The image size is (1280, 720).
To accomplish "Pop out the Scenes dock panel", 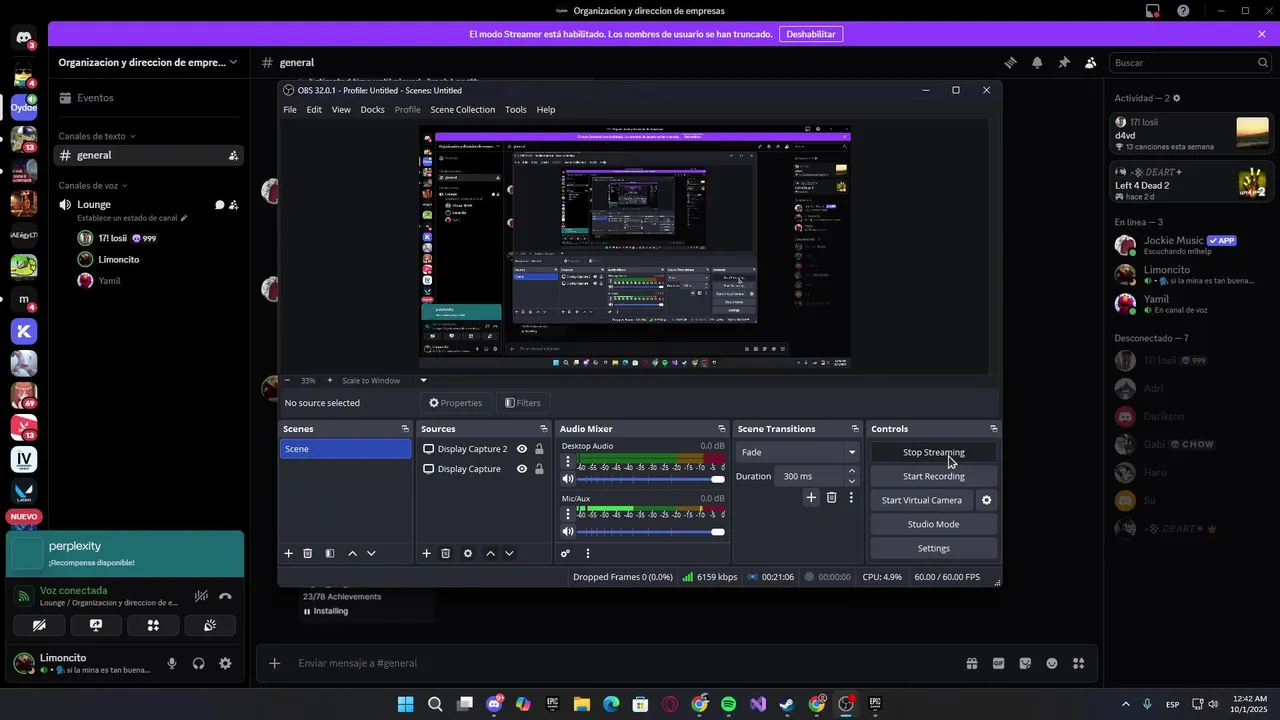I will point(405,429).
